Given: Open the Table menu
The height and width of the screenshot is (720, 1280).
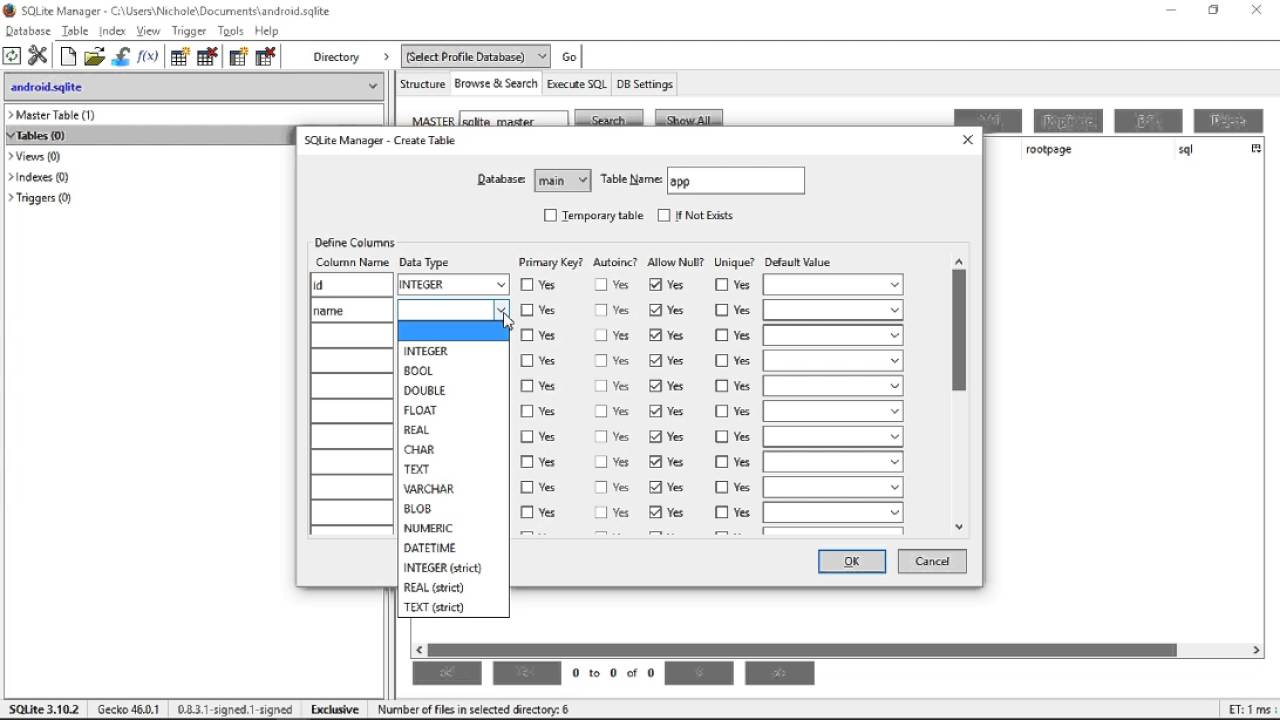Looking at the screenshot, I should tap(75, 31).
